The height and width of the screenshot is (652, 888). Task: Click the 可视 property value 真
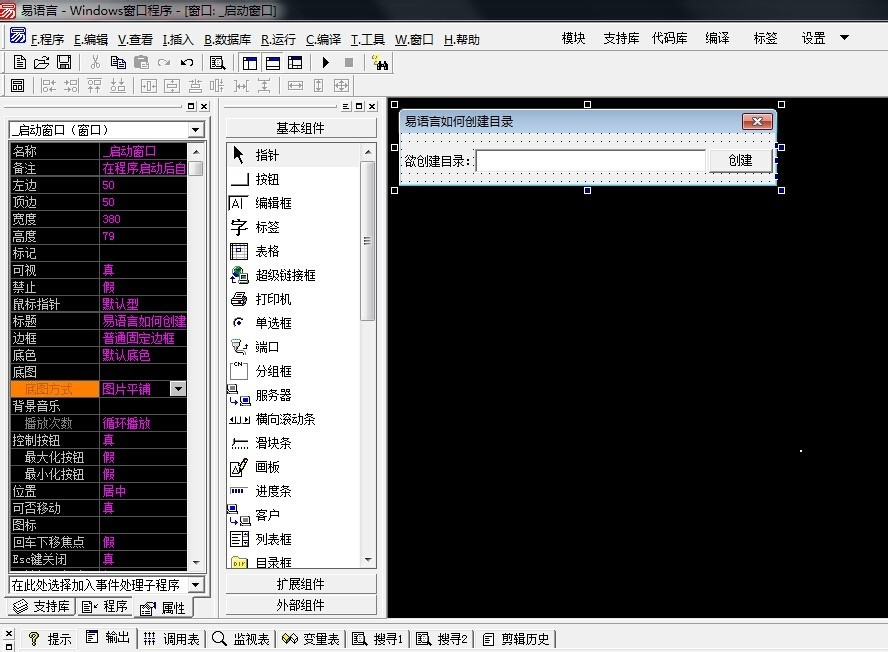pyautogui.click(x=143, y=270)
